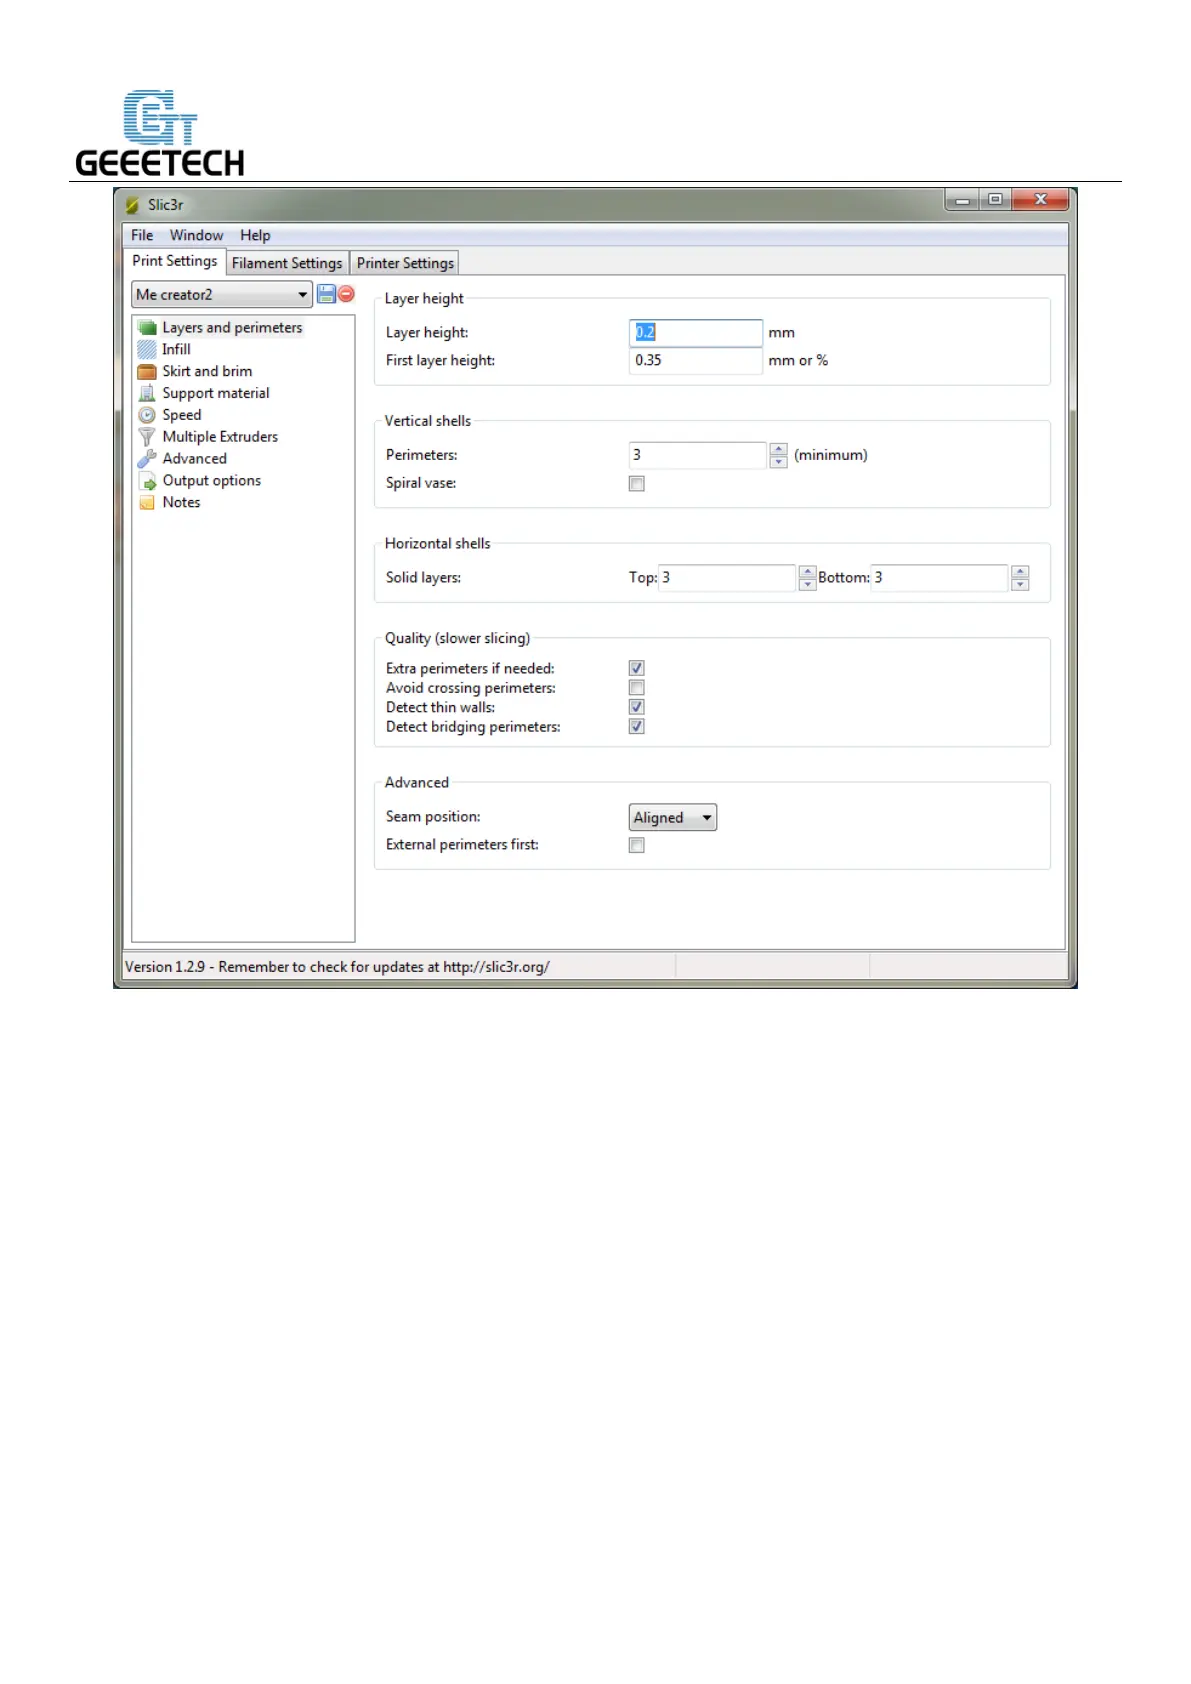Click the Speed clock icon

coord(147,415)
